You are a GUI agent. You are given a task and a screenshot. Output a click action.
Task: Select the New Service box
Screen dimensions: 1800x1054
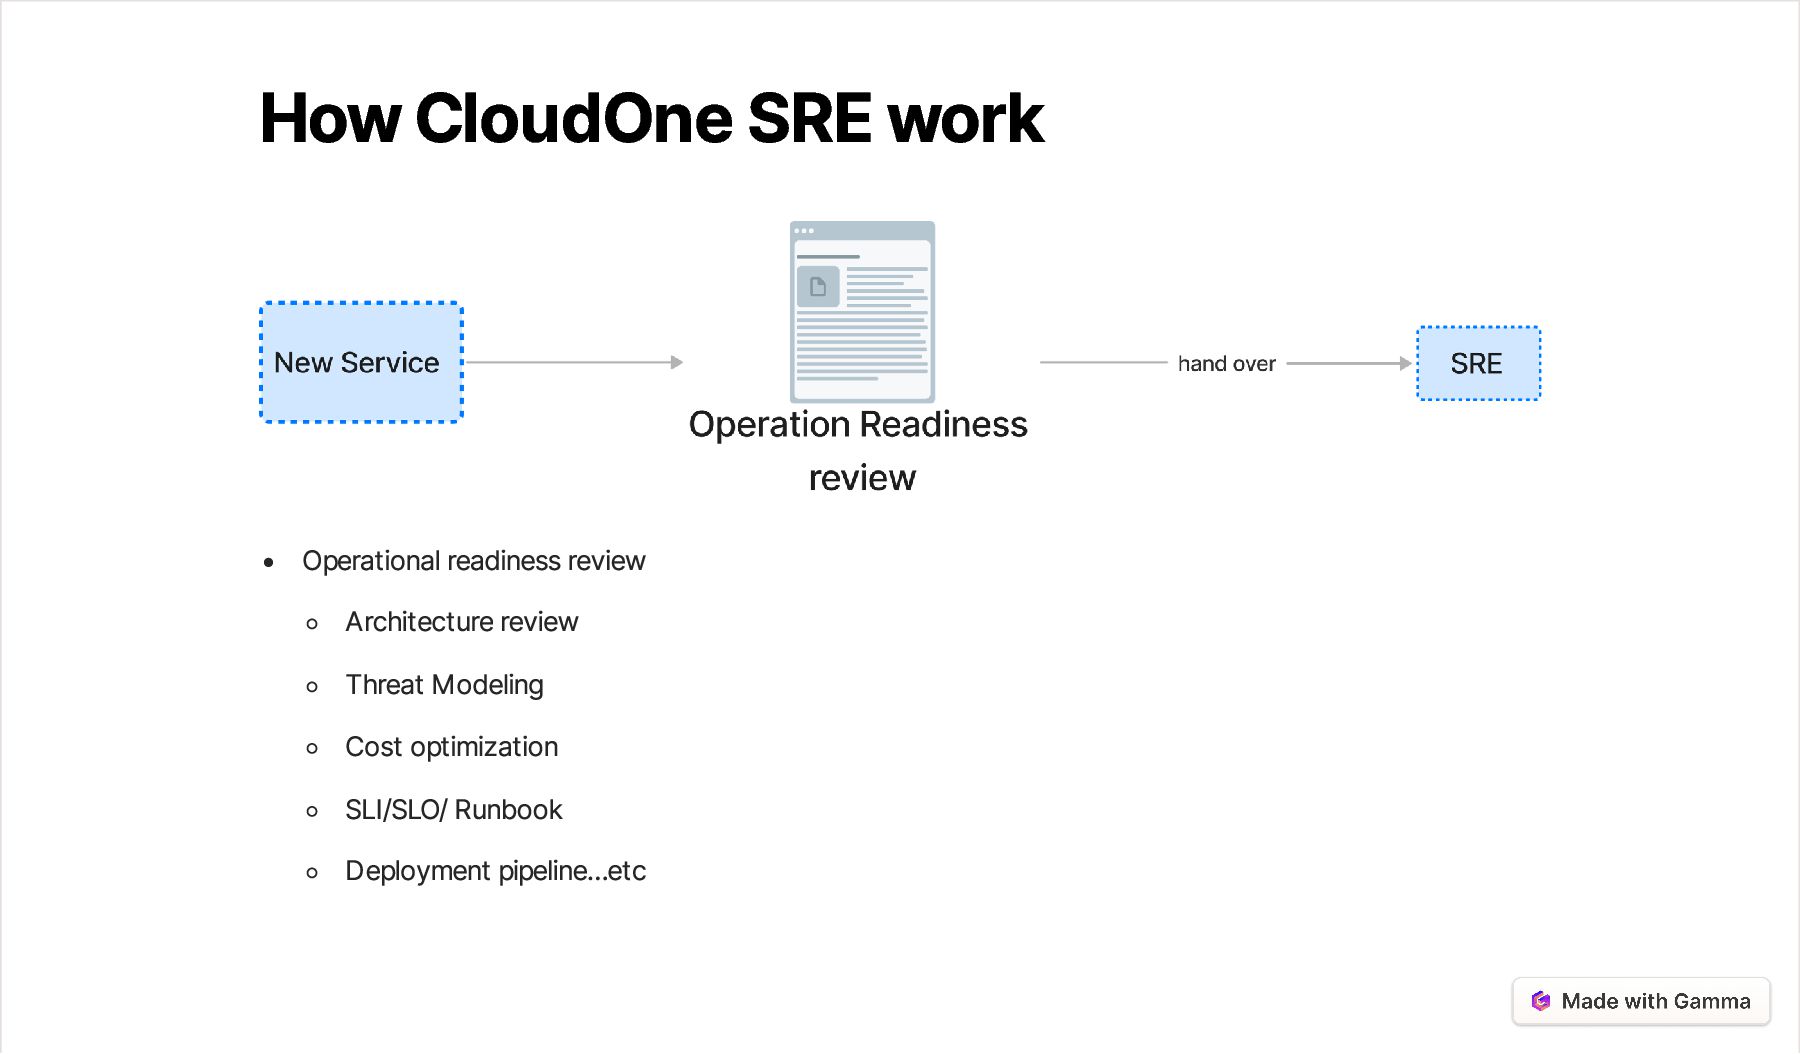(x=361, y=363)
